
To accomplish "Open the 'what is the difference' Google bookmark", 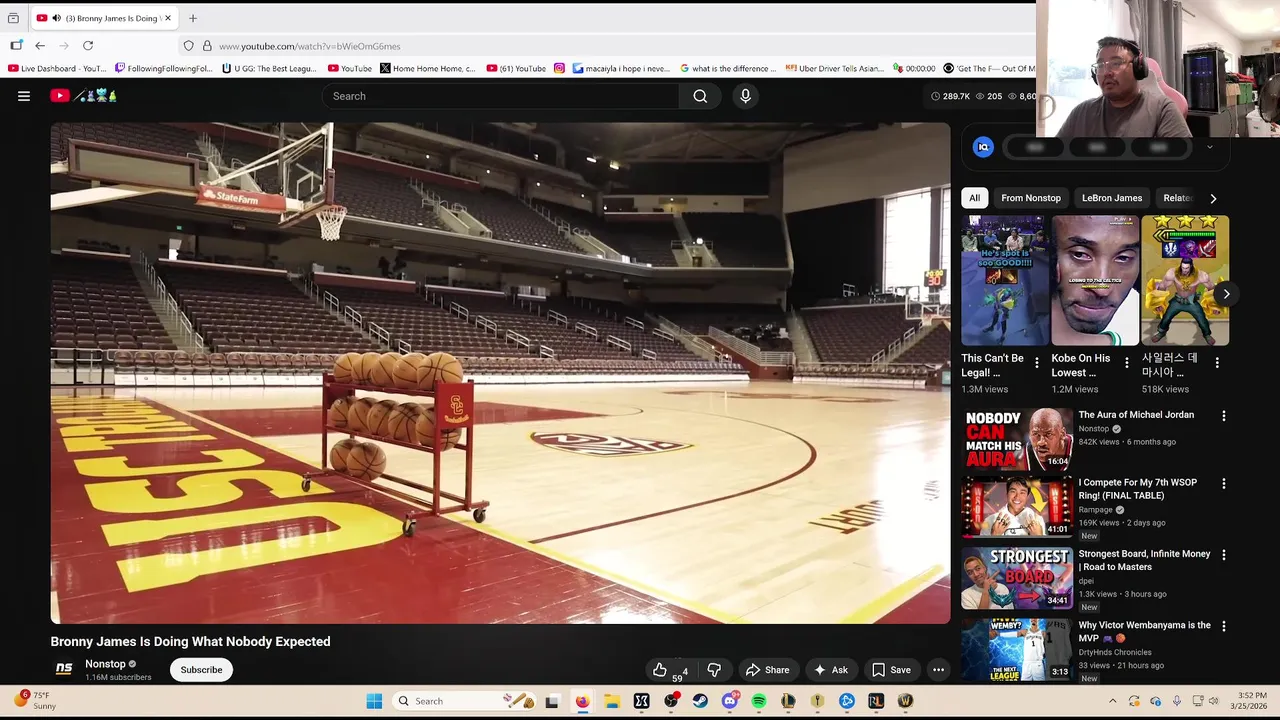I will point(728,69).
